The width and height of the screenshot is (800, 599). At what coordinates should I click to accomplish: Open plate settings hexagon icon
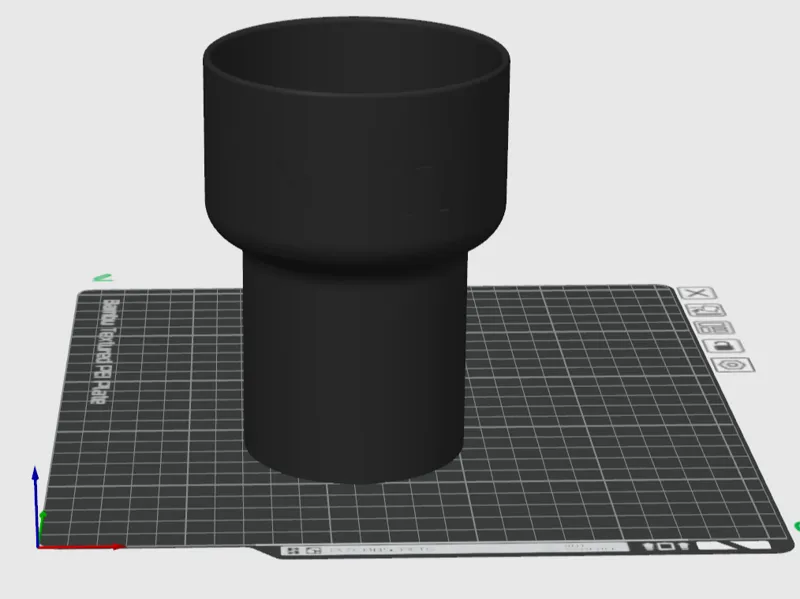(x=733, y=365)
